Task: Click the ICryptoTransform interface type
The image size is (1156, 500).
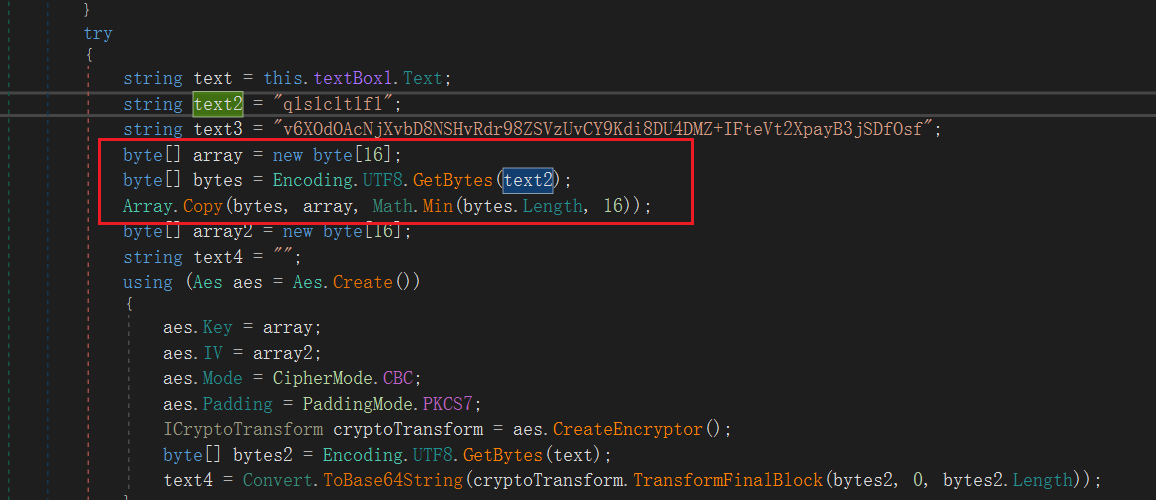Action: click(243, 429)
